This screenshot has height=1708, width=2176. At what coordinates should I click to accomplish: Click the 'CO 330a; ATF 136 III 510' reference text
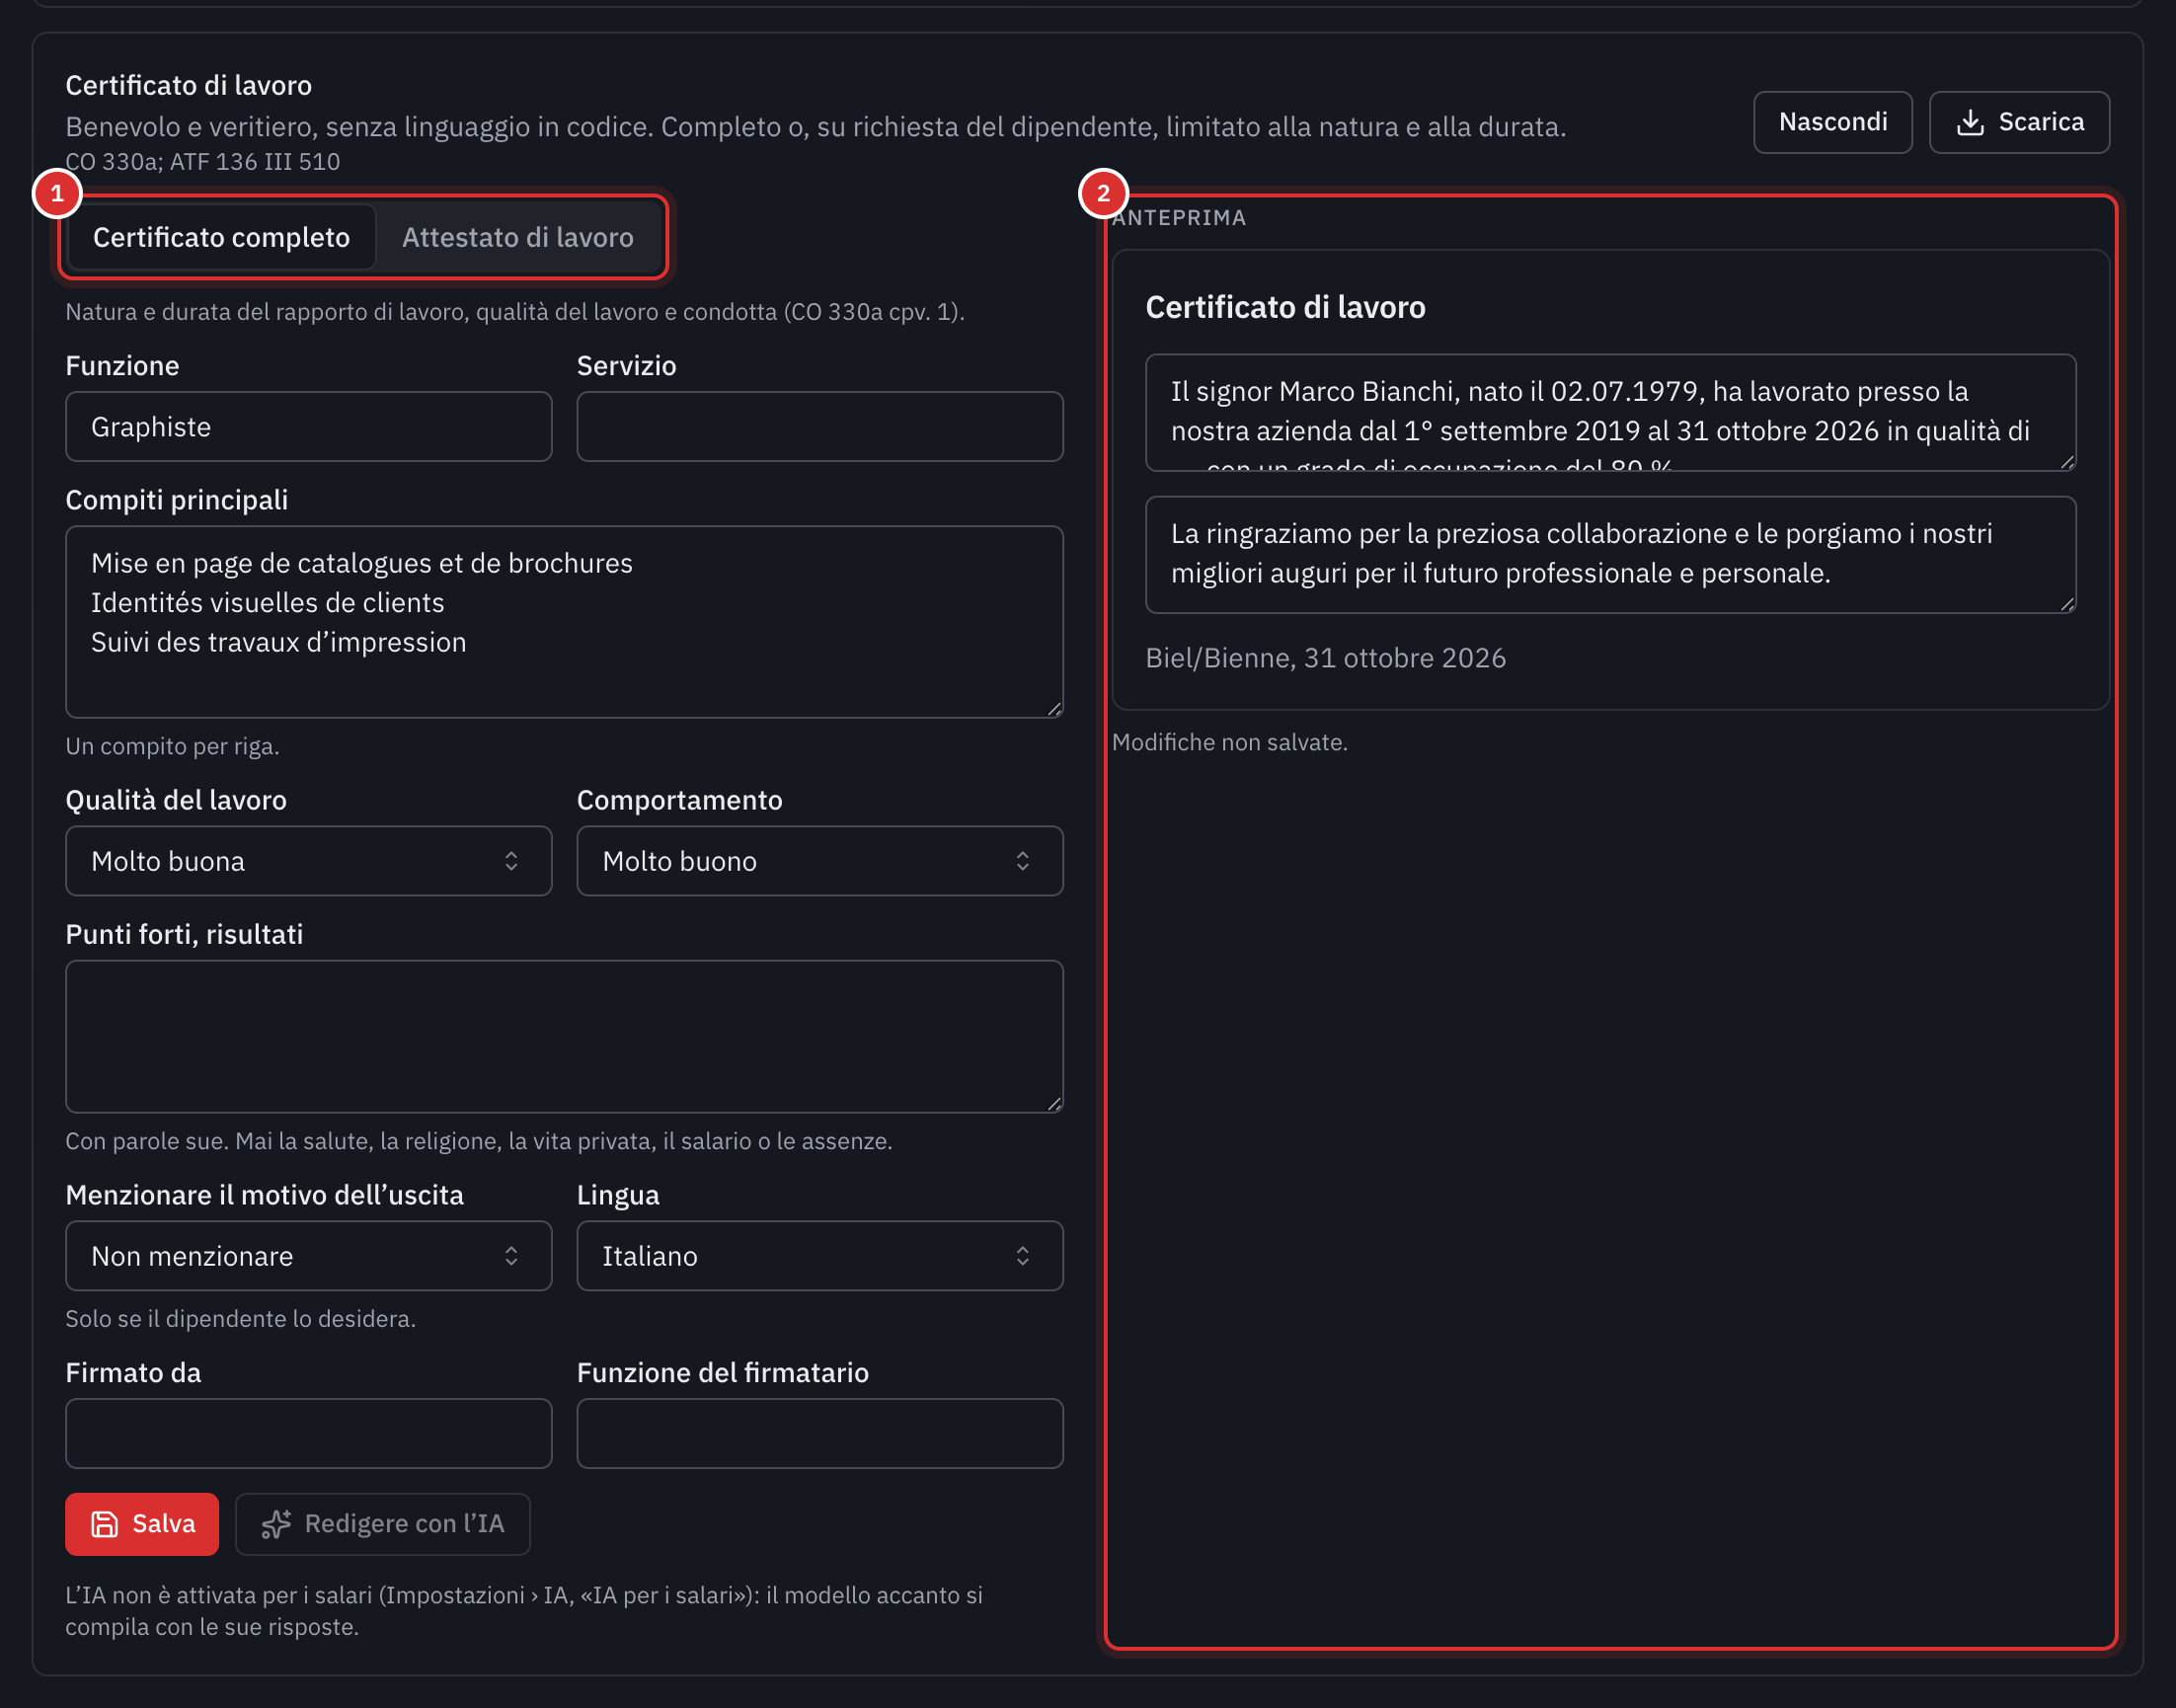coord(202,162)
